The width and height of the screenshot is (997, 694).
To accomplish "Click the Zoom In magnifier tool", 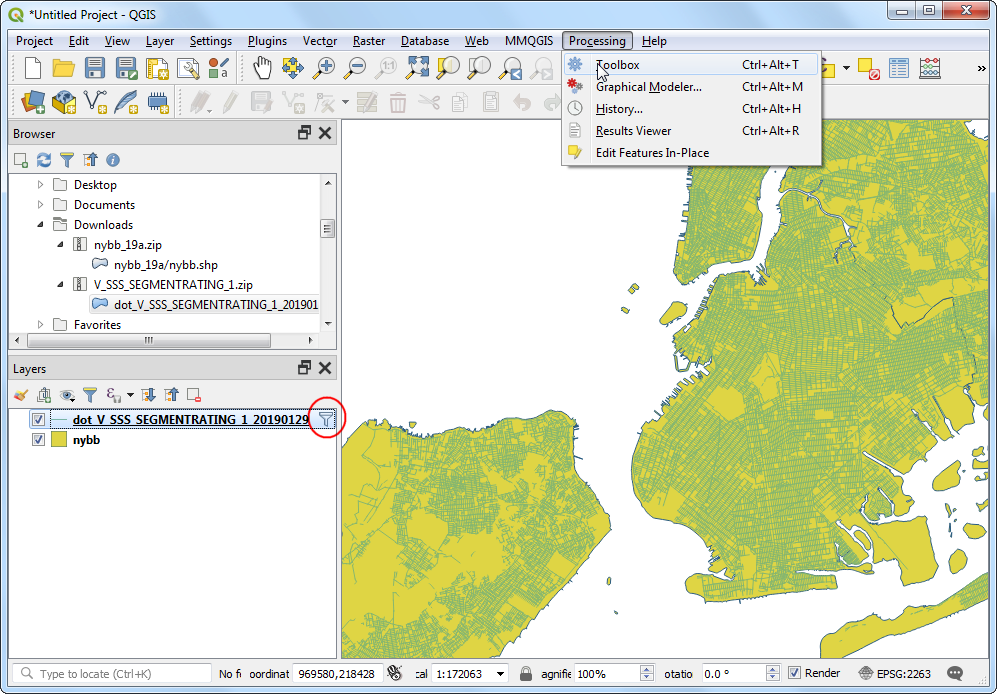I will pyautogui.click(x=324, y=68).
